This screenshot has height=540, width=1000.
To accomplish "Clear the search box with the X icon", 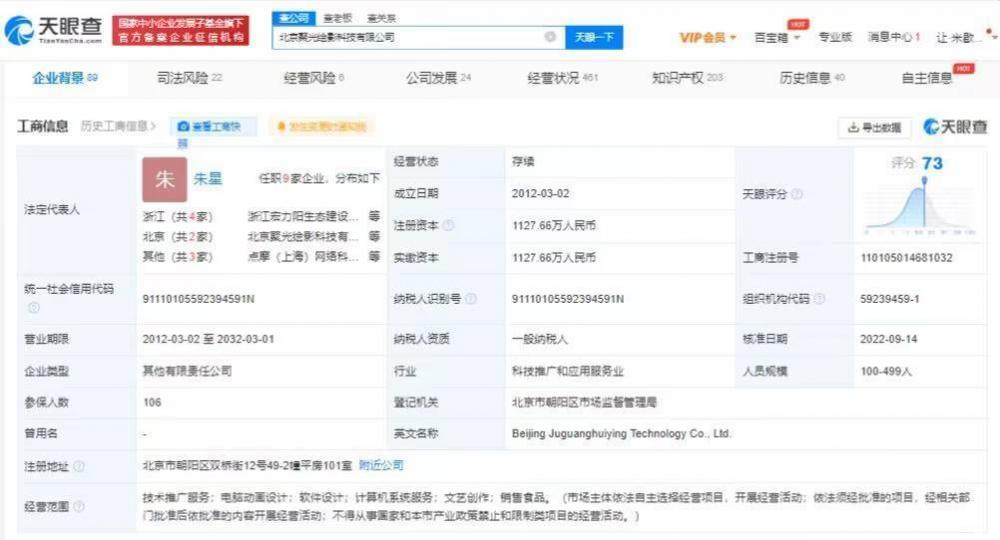I will tap(550, 37).
